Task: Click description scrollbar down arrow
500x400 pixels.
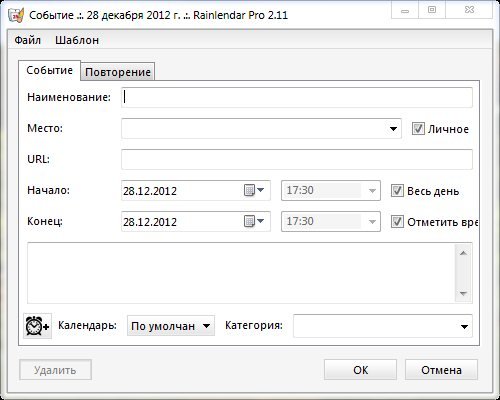Action: pos(463,294)
